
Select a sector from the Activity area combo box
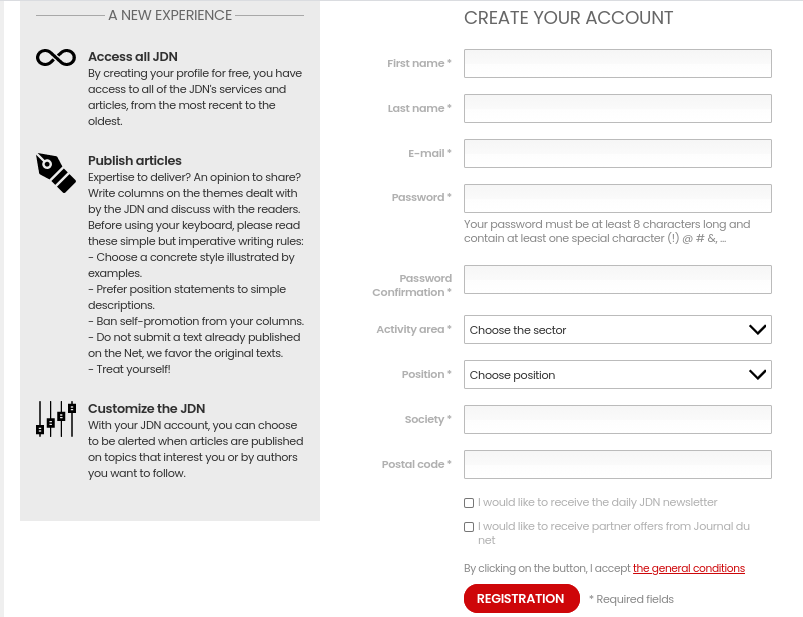[617, 329]
